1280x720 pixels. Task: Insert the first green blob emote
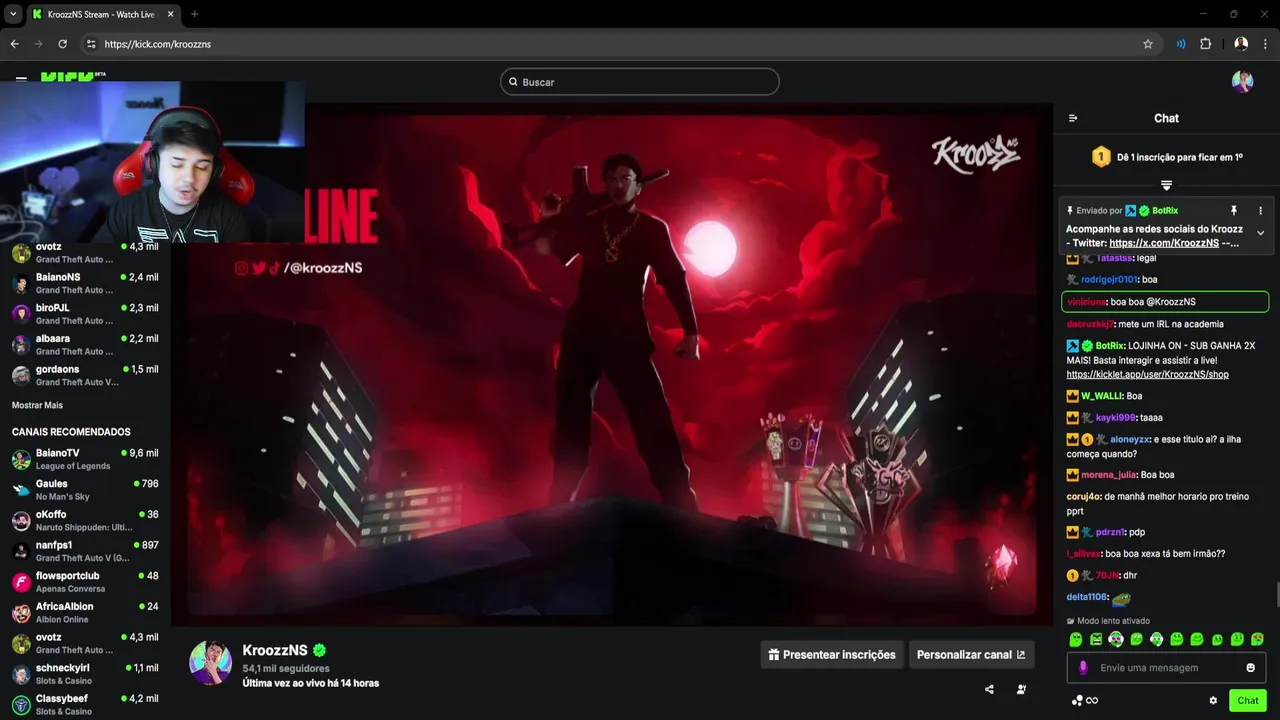coord(1076,639)
